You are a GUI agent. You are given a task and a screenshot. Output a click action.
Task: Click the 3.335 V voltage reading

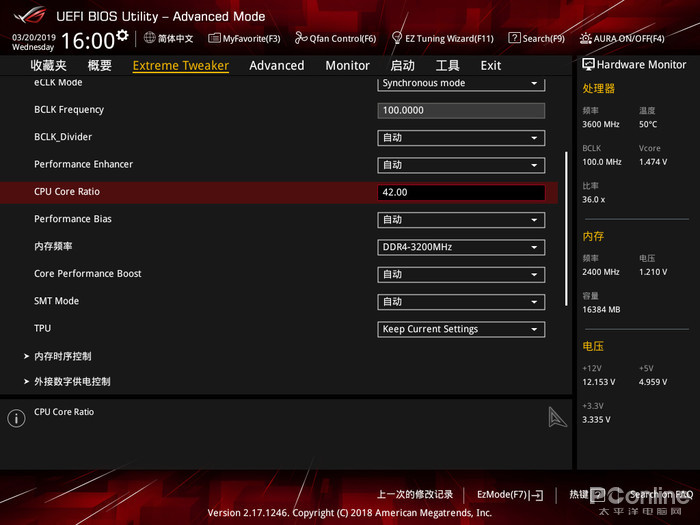coord(596,420)
